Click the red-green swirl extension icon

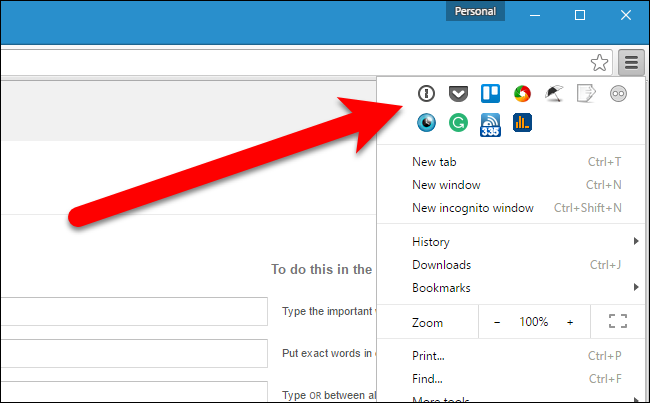[522, 93]
